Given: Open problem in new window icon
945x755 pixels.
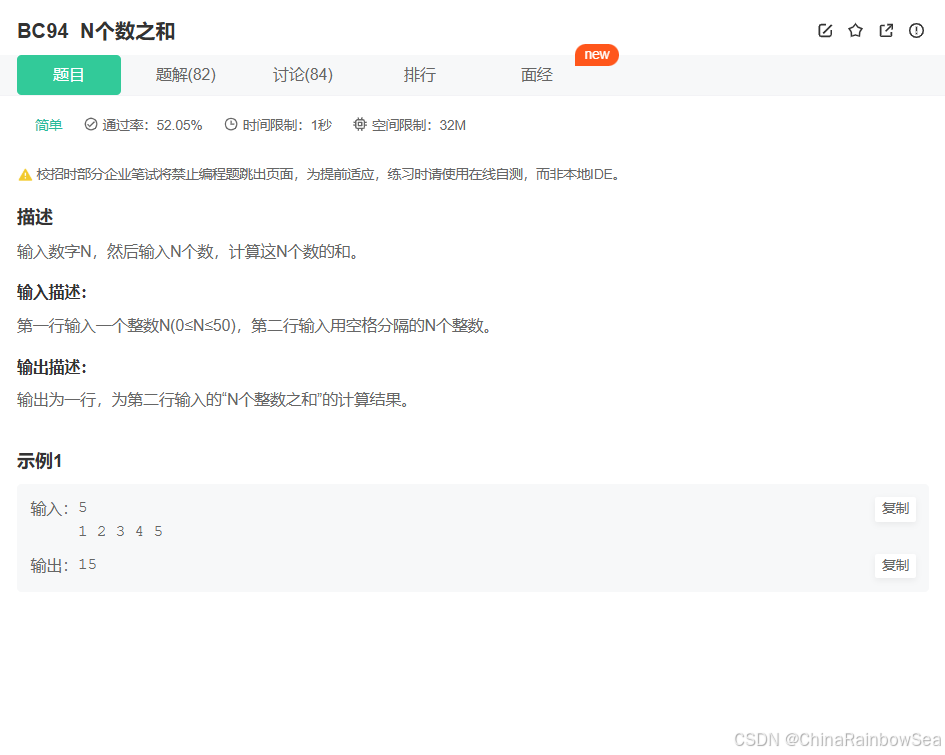Looking at the screenshot, I should coord(886,31).
